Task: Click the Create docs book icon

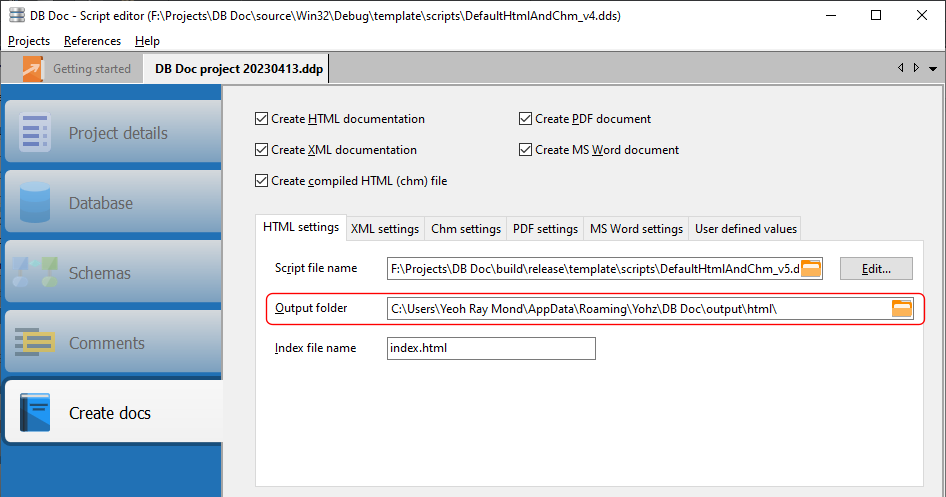Action: (x=35, y=413)
